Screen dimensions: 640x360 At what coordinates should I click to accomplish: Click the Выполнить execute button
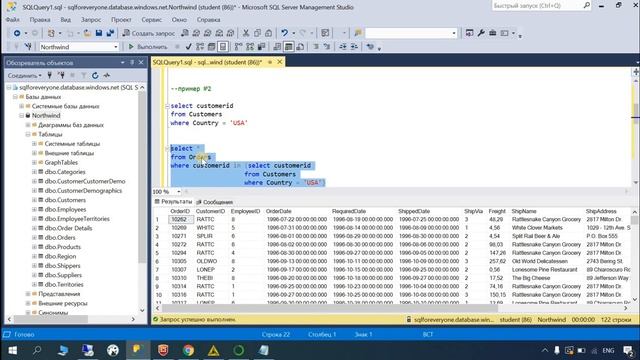coord(148,47)
